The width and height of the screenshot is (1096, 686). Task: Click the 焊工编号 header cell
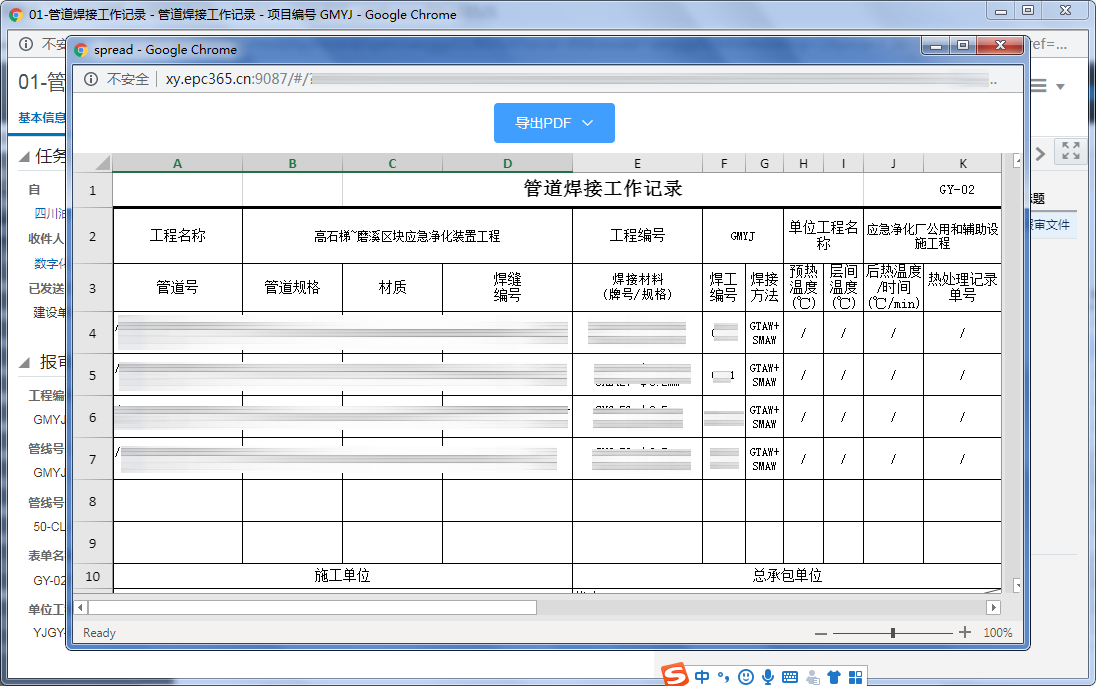point(724,288)
